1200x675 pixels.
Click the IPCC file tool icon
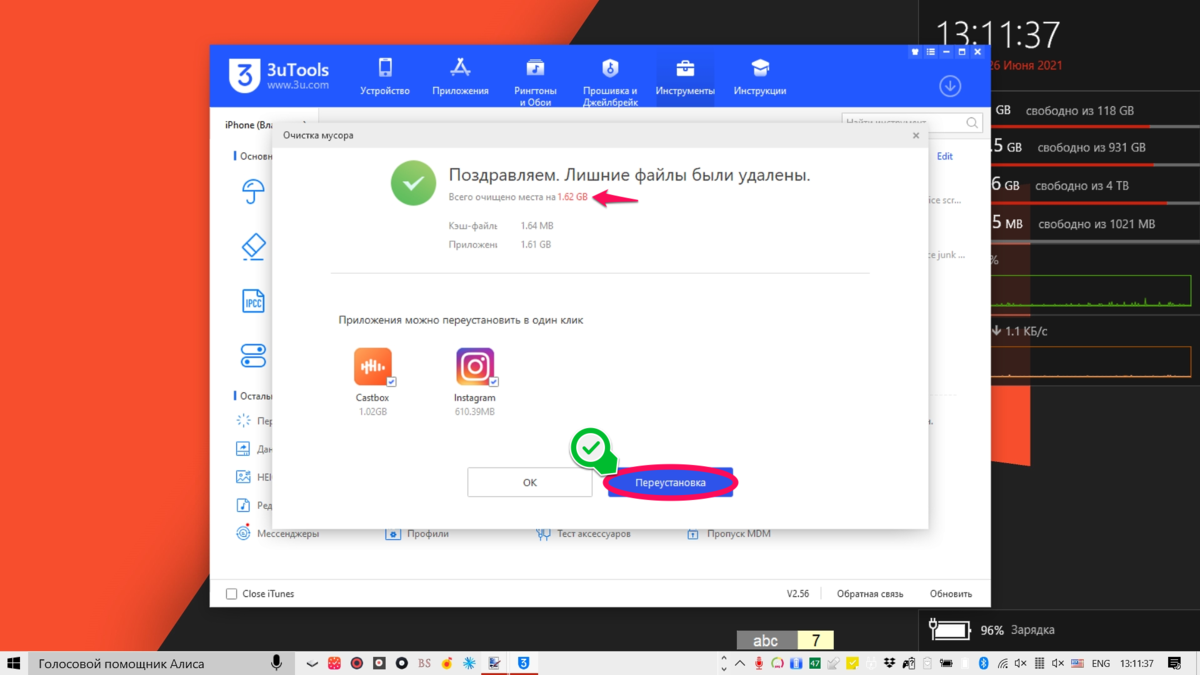[253, 301]
